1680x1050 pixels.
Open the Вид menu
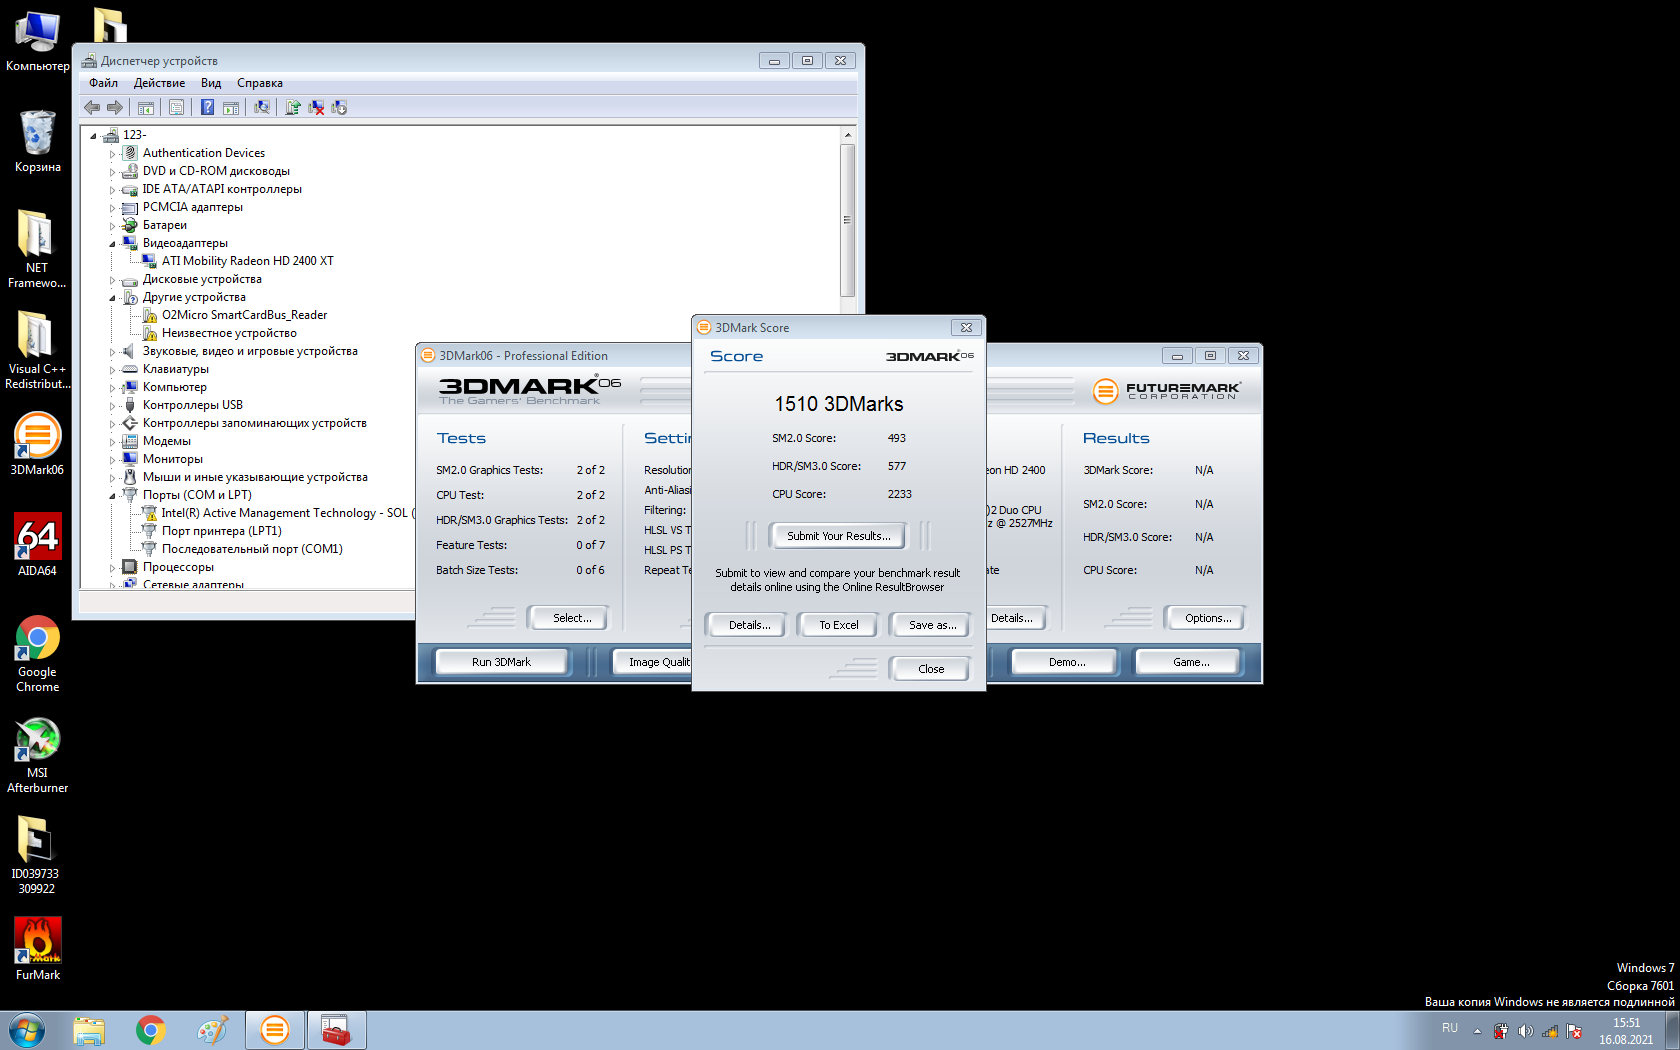point(211,83)
